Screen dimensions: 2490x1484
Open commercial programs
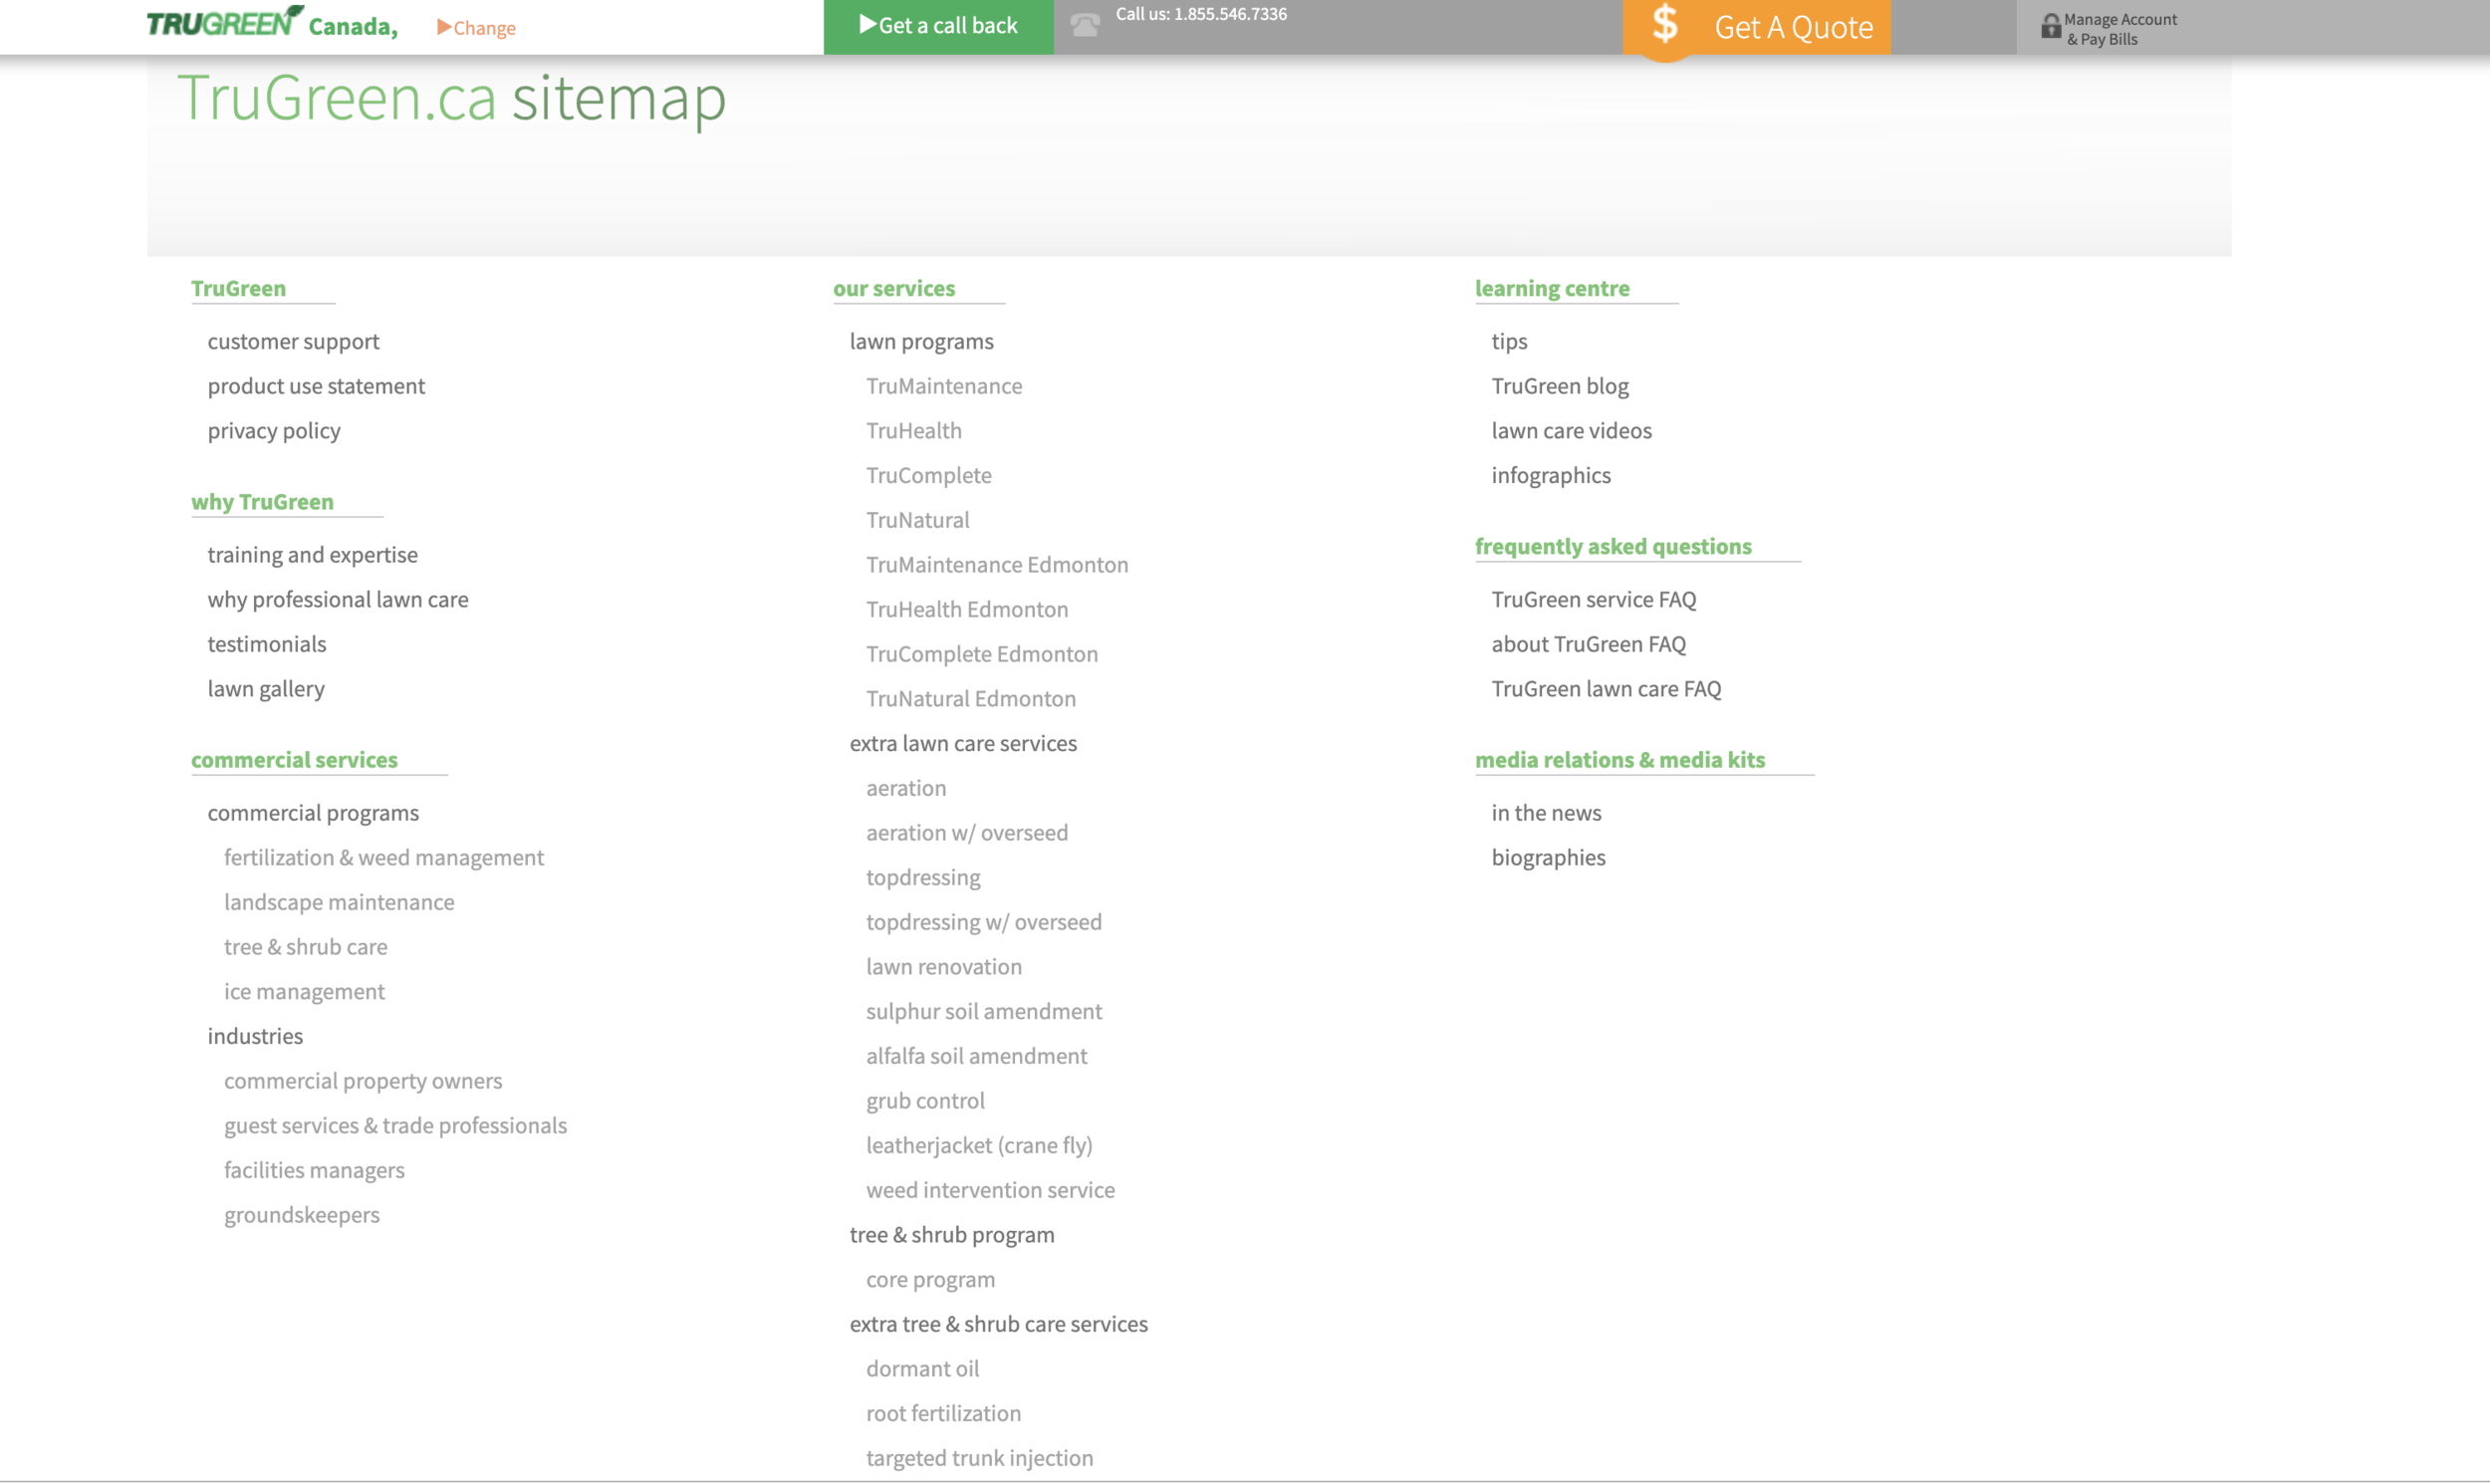[x=313, y=813]
